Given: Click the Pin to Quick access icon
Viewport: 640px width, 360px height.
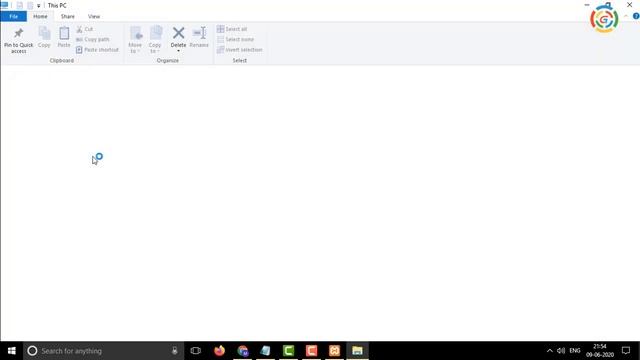Looking at the screenshot, I should click(18, 33).
